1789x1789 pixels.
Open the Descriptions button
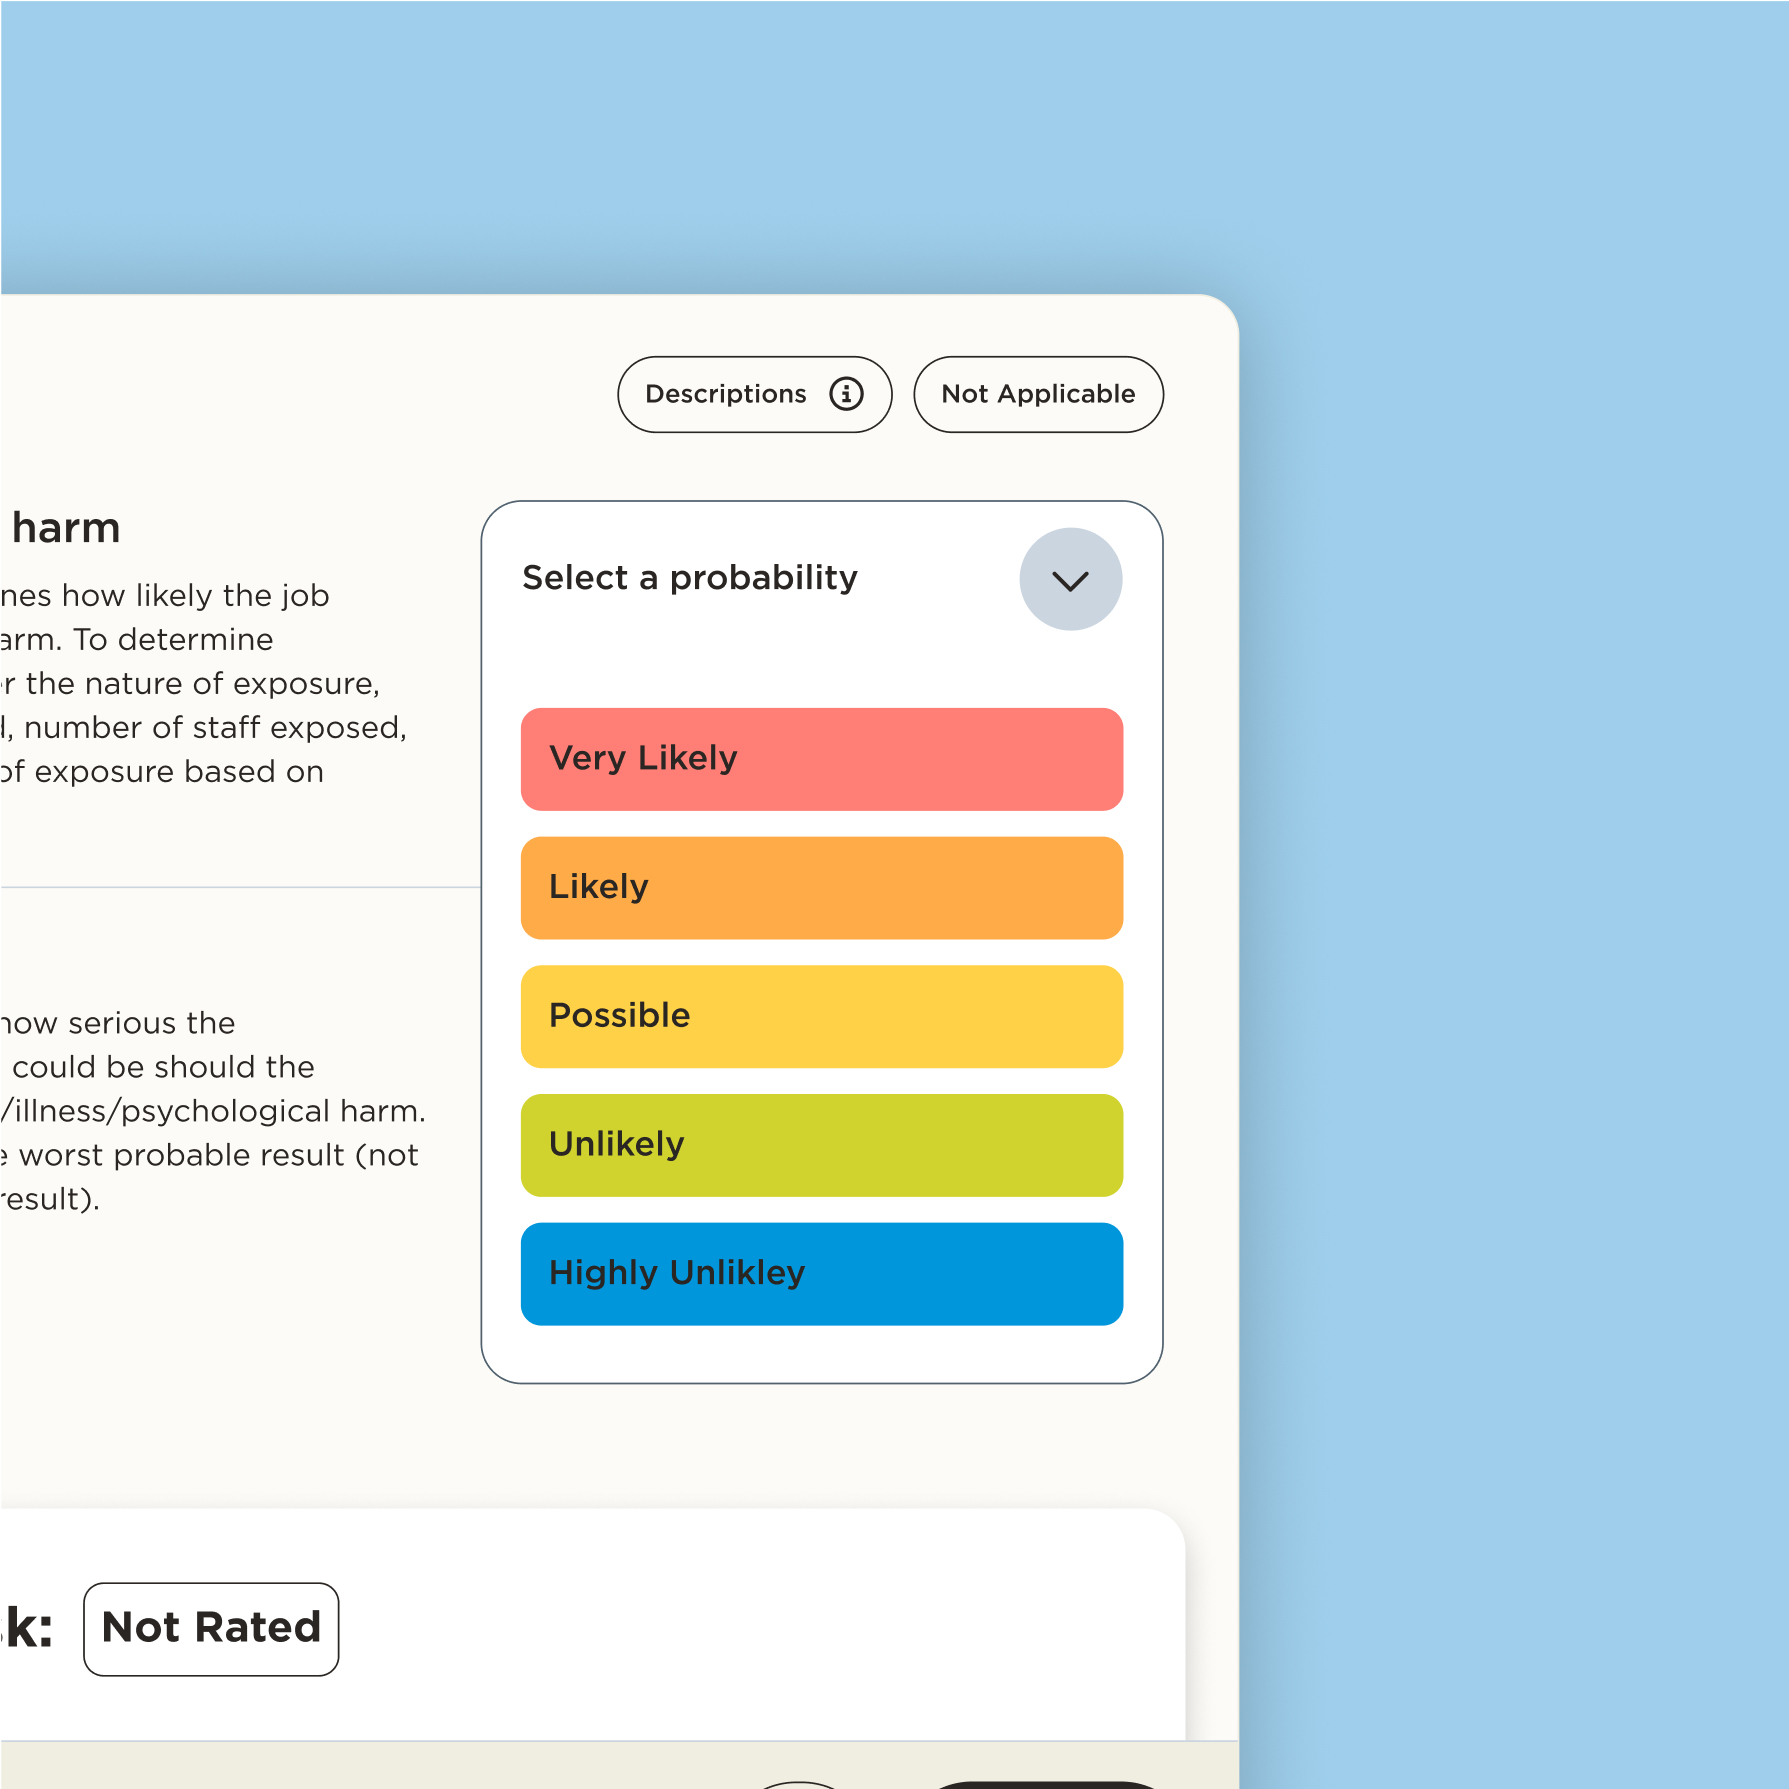coord(727,394)
